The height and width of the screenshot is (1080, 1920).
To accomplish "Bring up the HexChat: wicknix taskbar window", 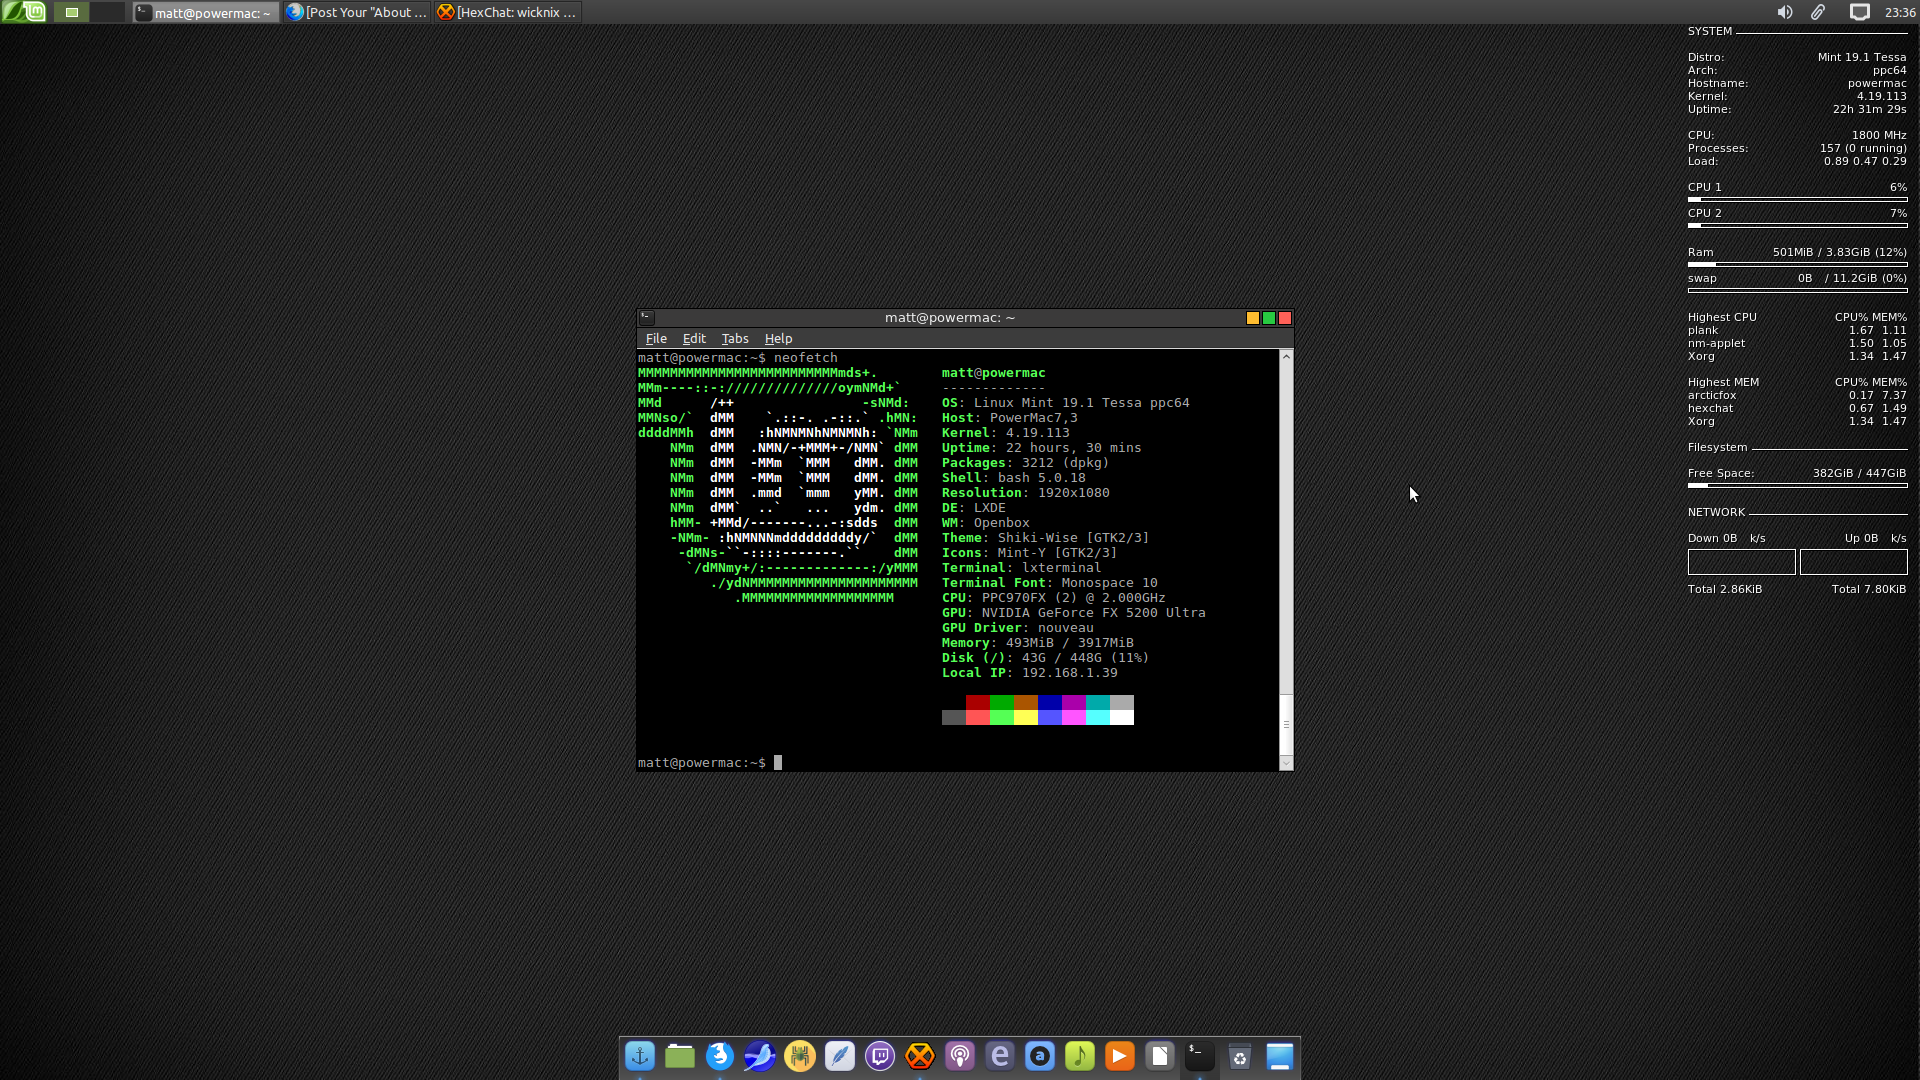I will click(507, 12).
